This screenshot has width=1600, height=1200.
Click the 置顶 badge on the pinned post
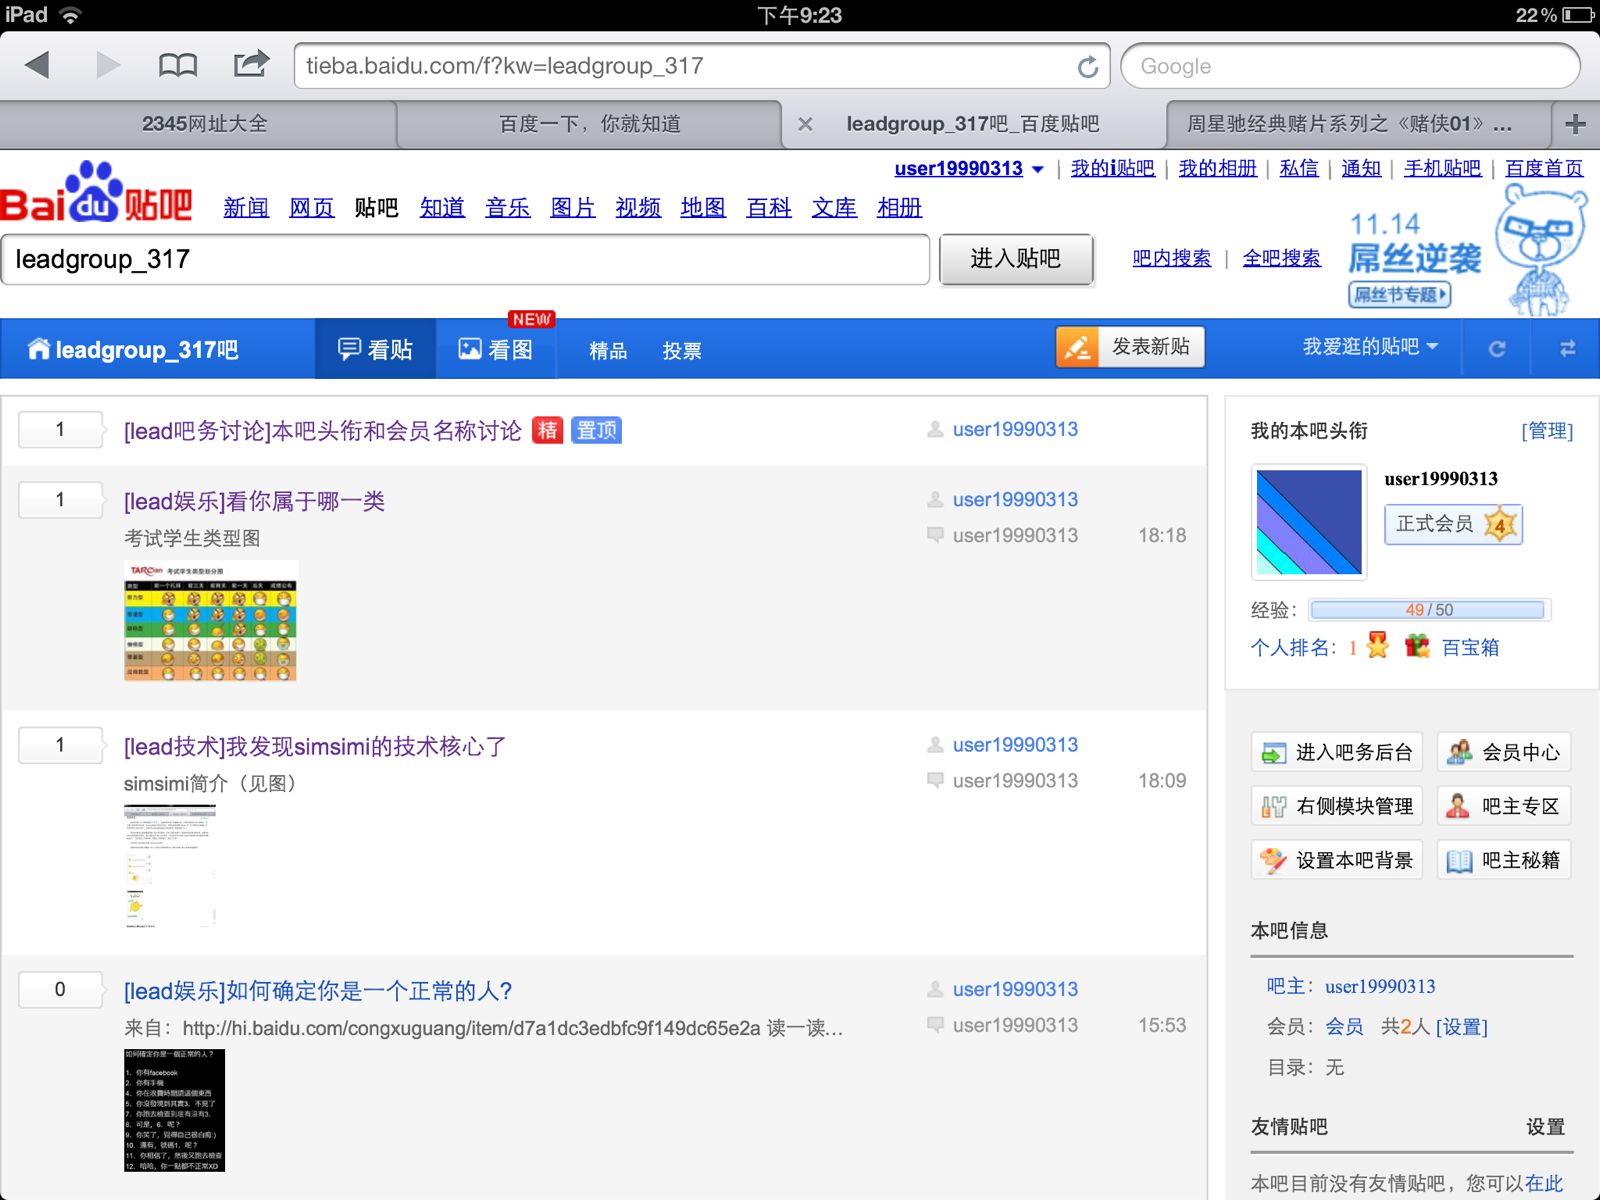597,430
